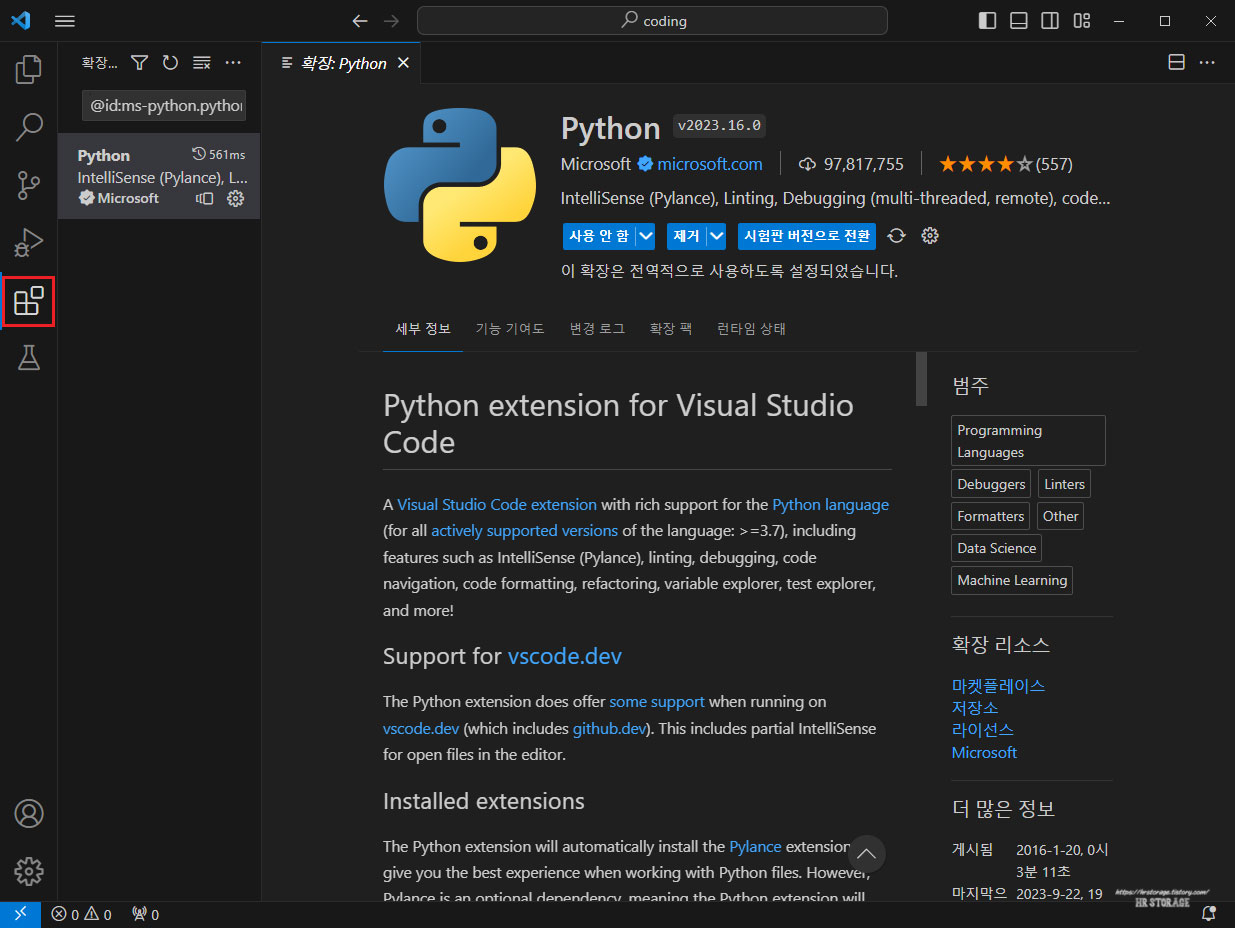This screenshot has height=928, width=1235.
Task: Open extensions sidebar more actions menu
Action: 233,63
